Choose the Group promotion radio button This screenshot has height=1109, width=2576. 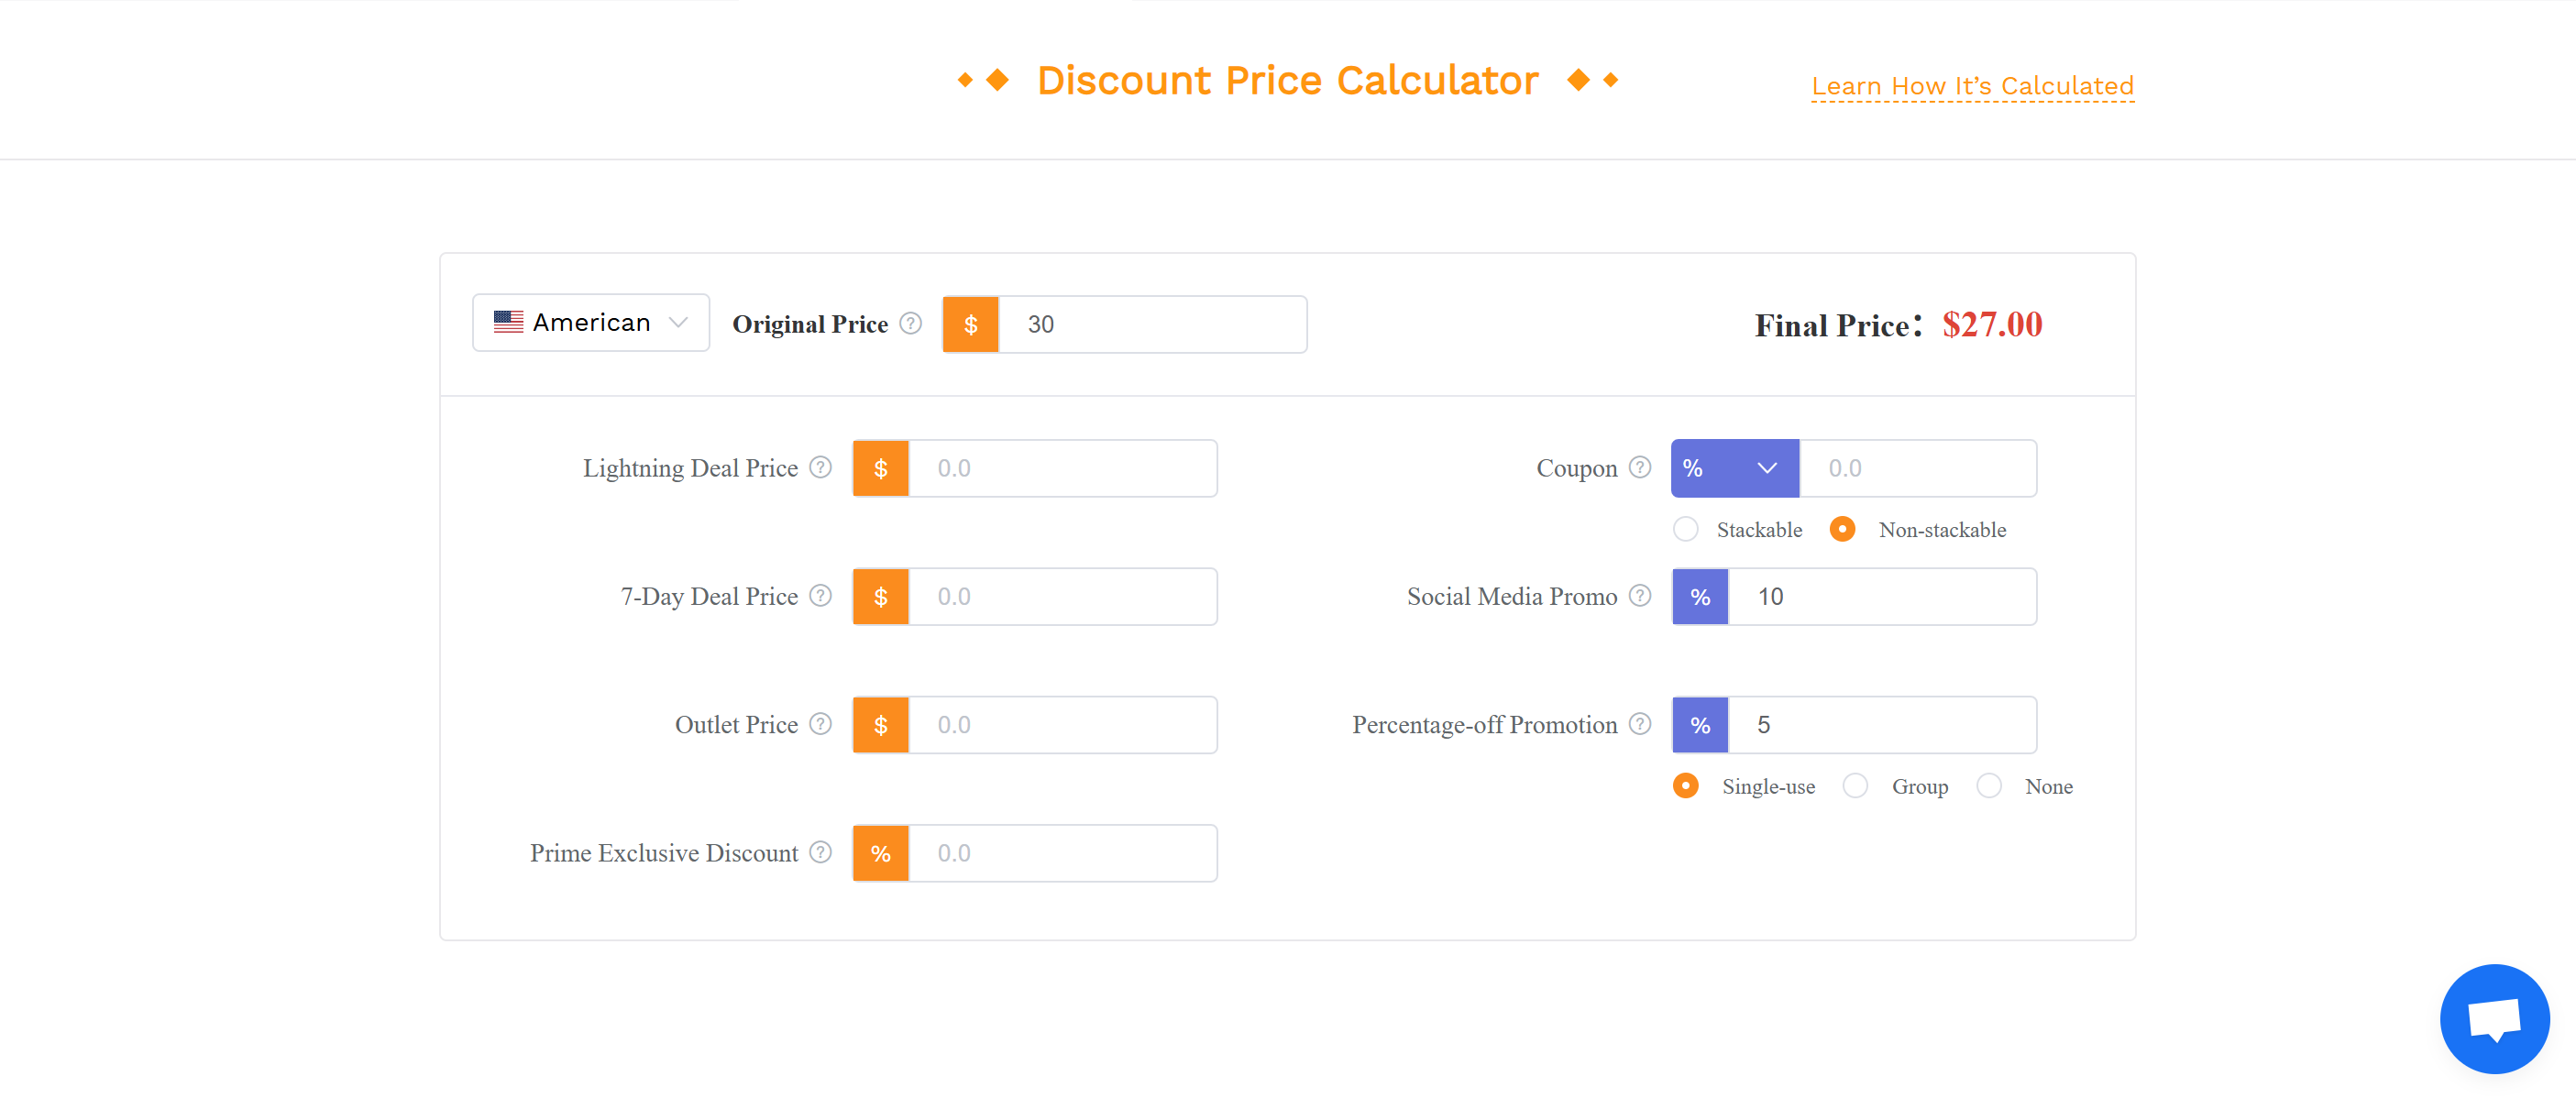[x=1855, y=786]
